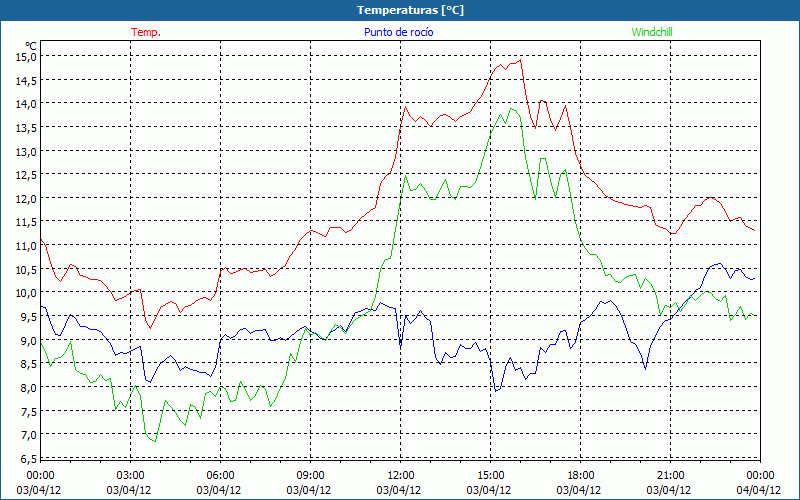This screenshot has width=800, height=500.
Task: Click the 9,0 y-axis value
Action: click(30, 340)
